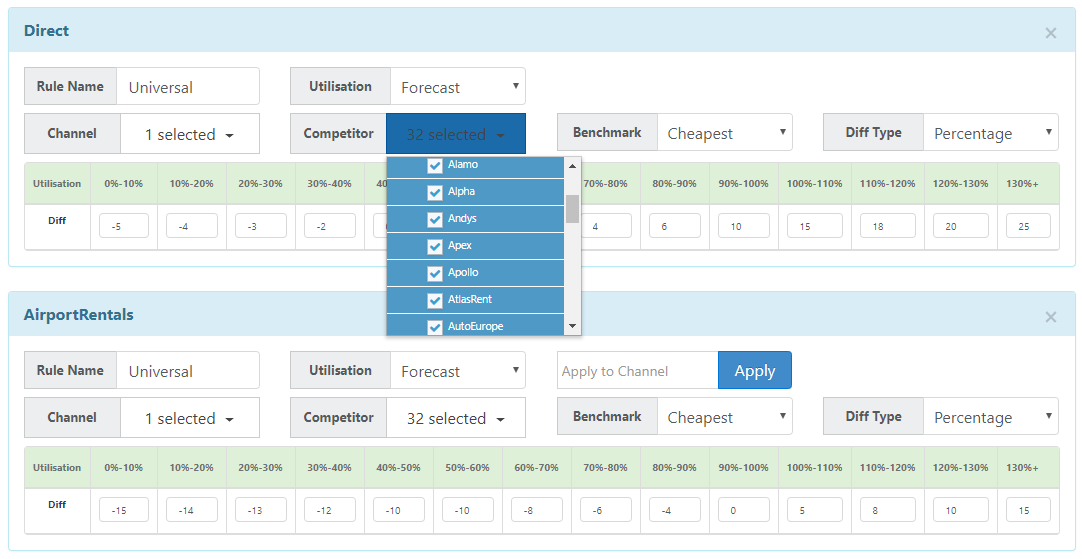Open AirportRentals Utilisation Forecast dropdown
The height and width of the screenshot is (559, 1082).
(457, 371)
